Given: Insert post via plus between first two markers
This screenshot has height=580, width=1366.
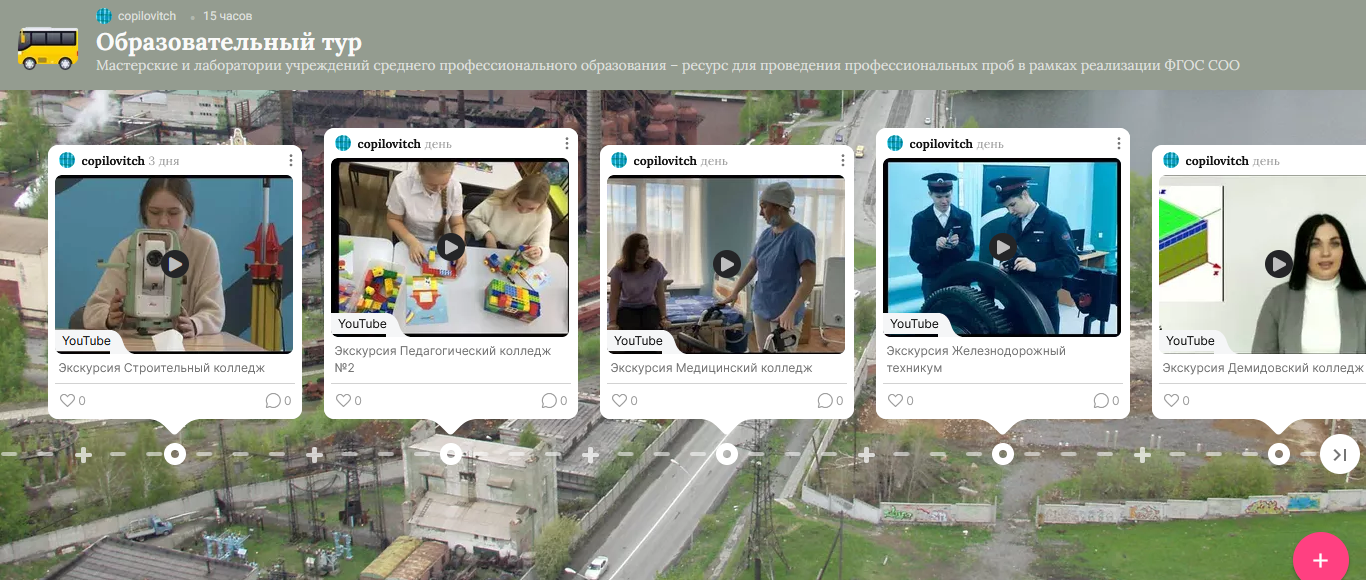Looking at the screenshot, I should coord(314,455).
